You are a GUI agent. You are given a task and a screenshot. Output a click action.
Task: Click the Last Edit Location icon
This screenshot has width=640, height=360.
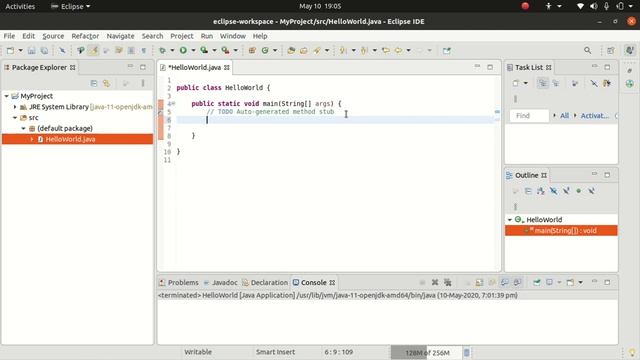coord(385,51)
